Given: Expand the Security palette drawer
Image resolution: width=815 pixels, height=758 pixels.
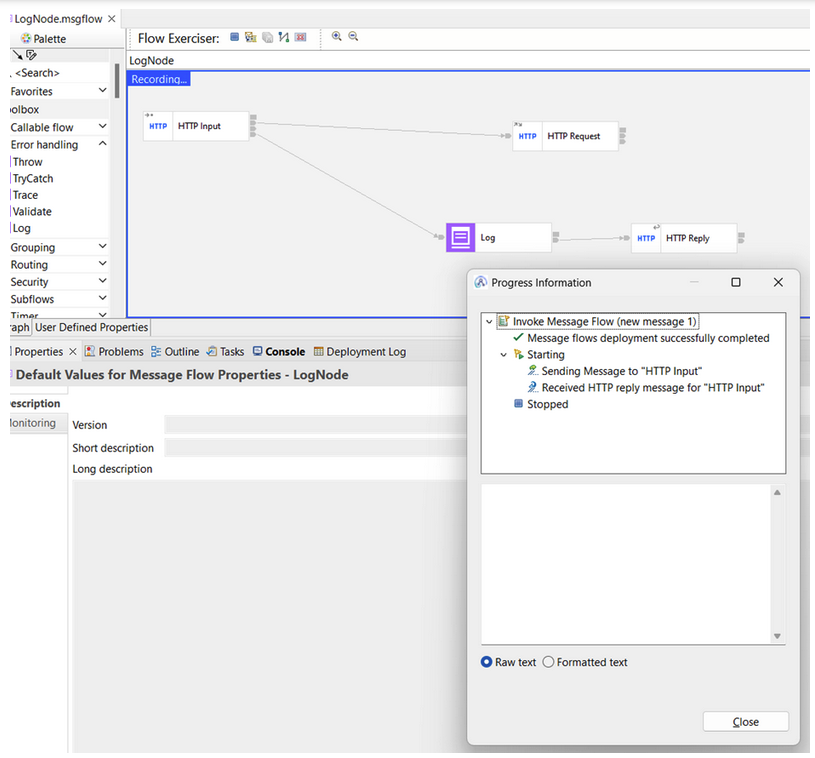Looking at the screenshot, I should 102,281.
